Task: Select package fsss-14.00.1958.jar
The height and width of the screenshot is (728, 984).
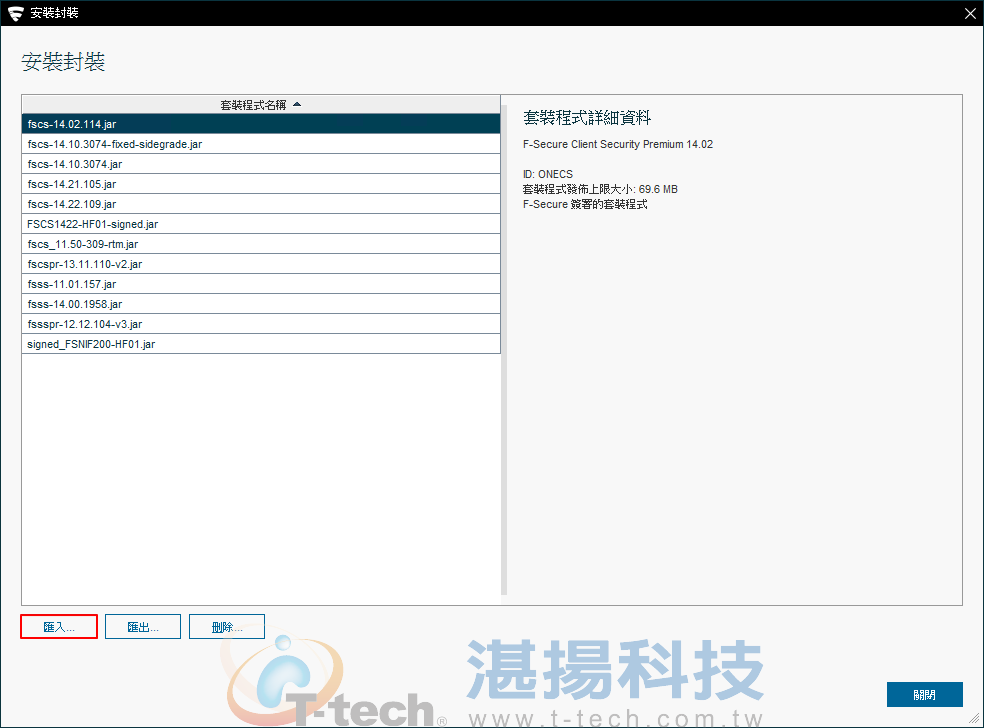Action: tap(261, 305)
